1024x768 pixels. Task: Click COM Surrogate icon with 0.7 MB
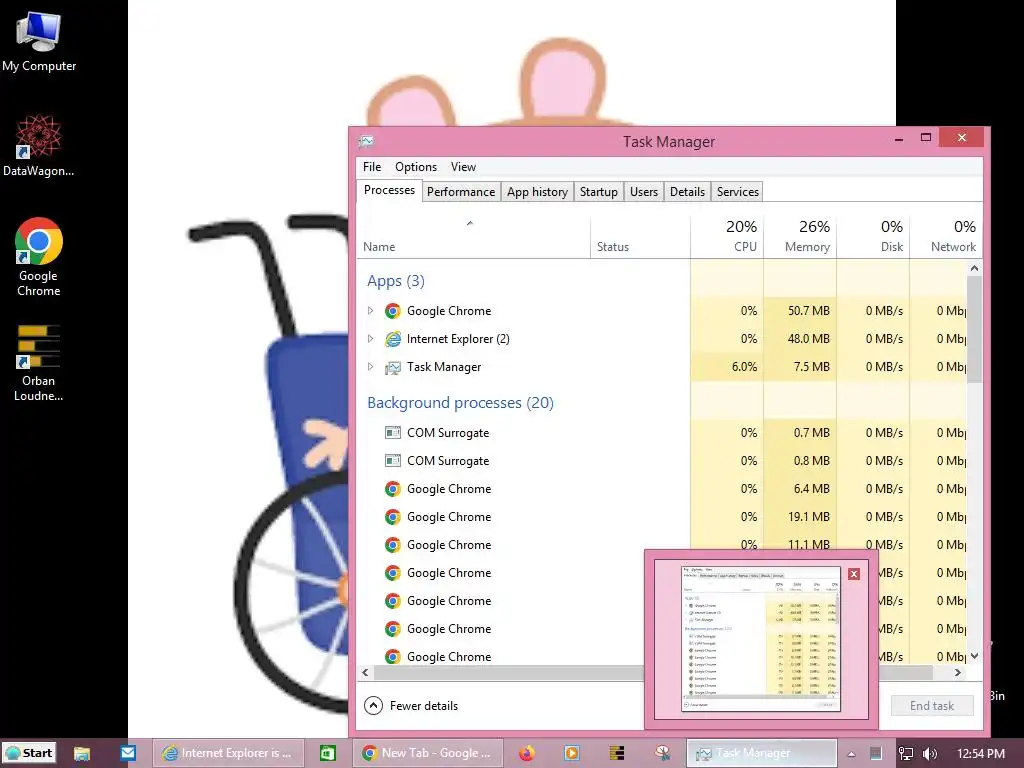(392, 432)
